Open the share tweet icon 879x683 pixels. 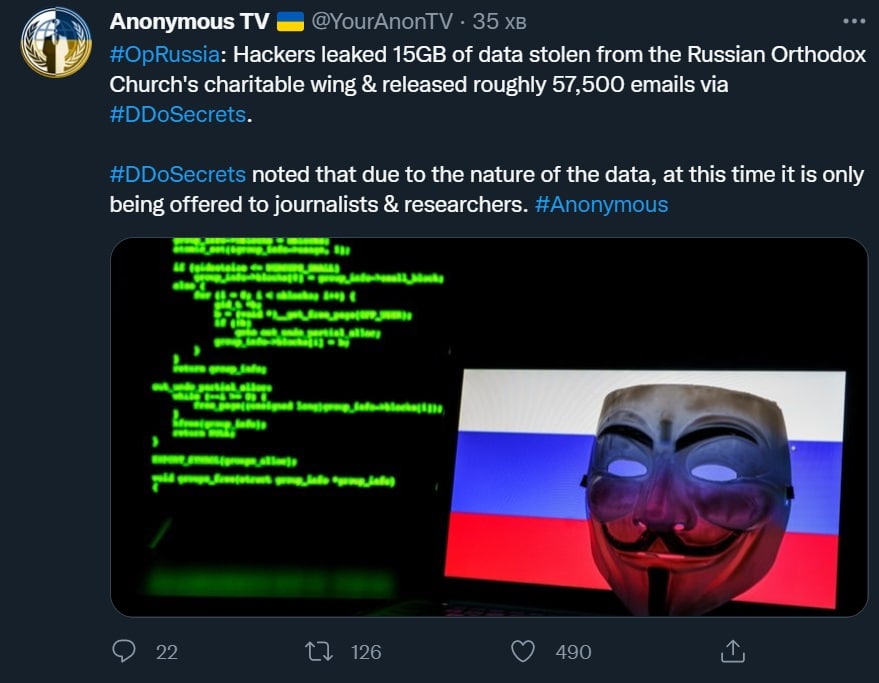pos(732,651)
